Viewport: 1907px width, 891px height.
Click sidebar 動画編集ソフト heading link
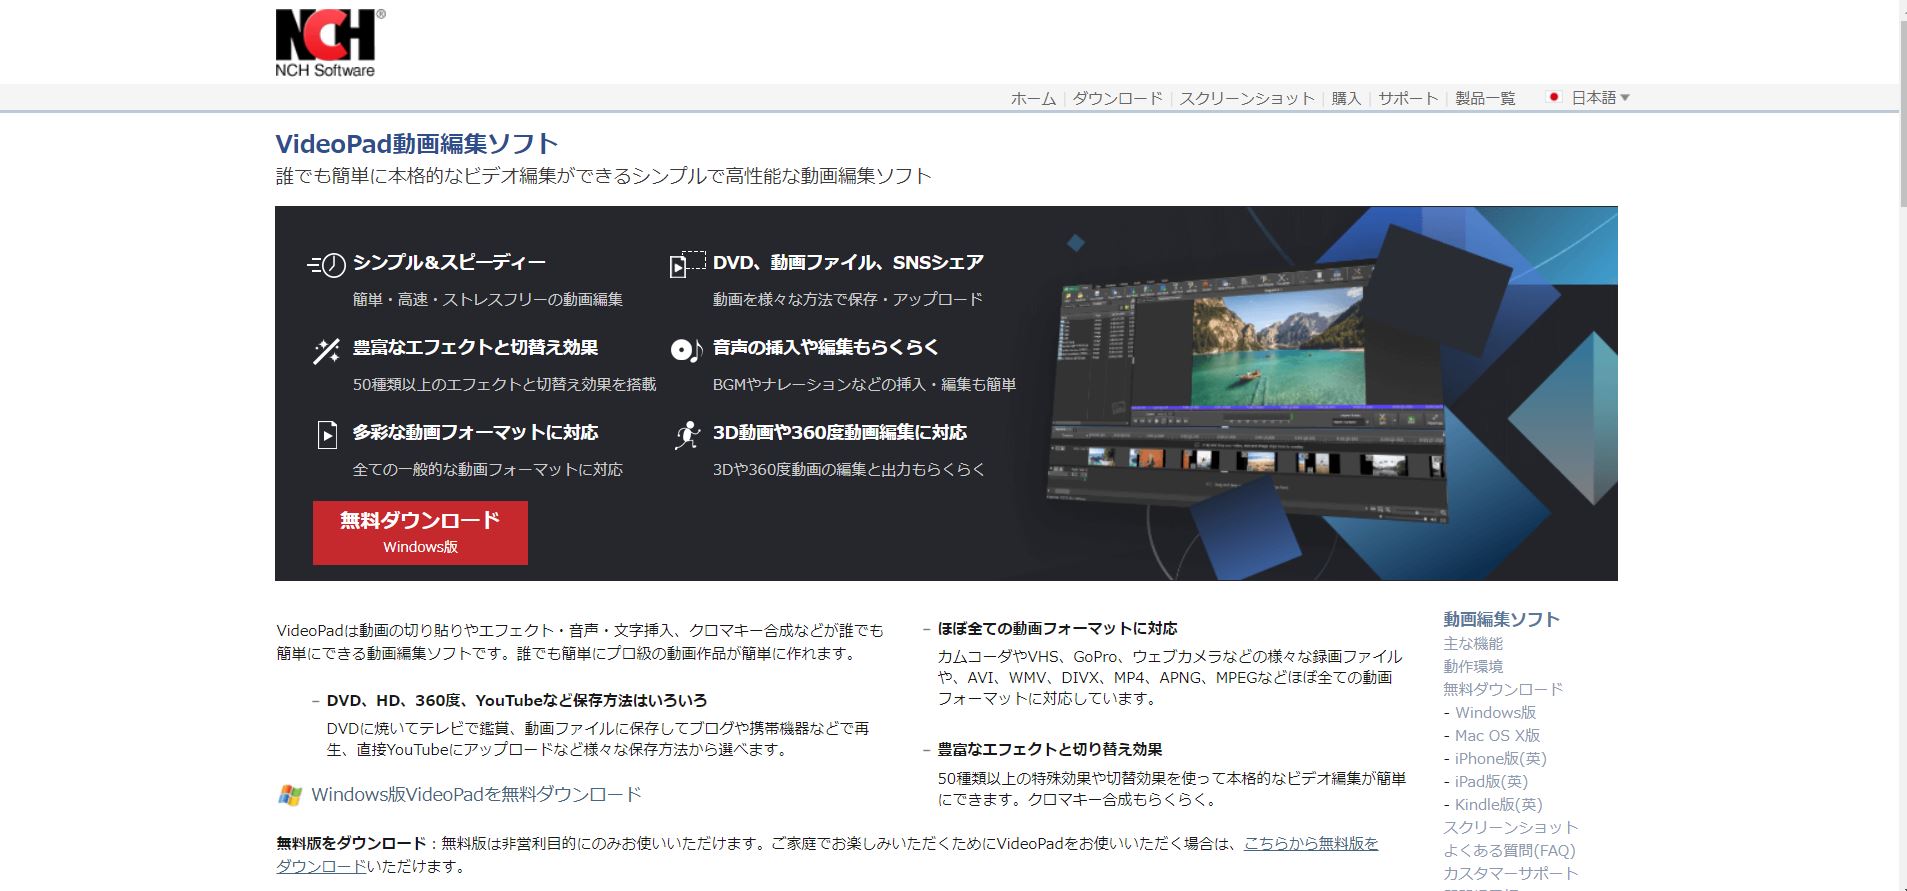[1501, 619]
